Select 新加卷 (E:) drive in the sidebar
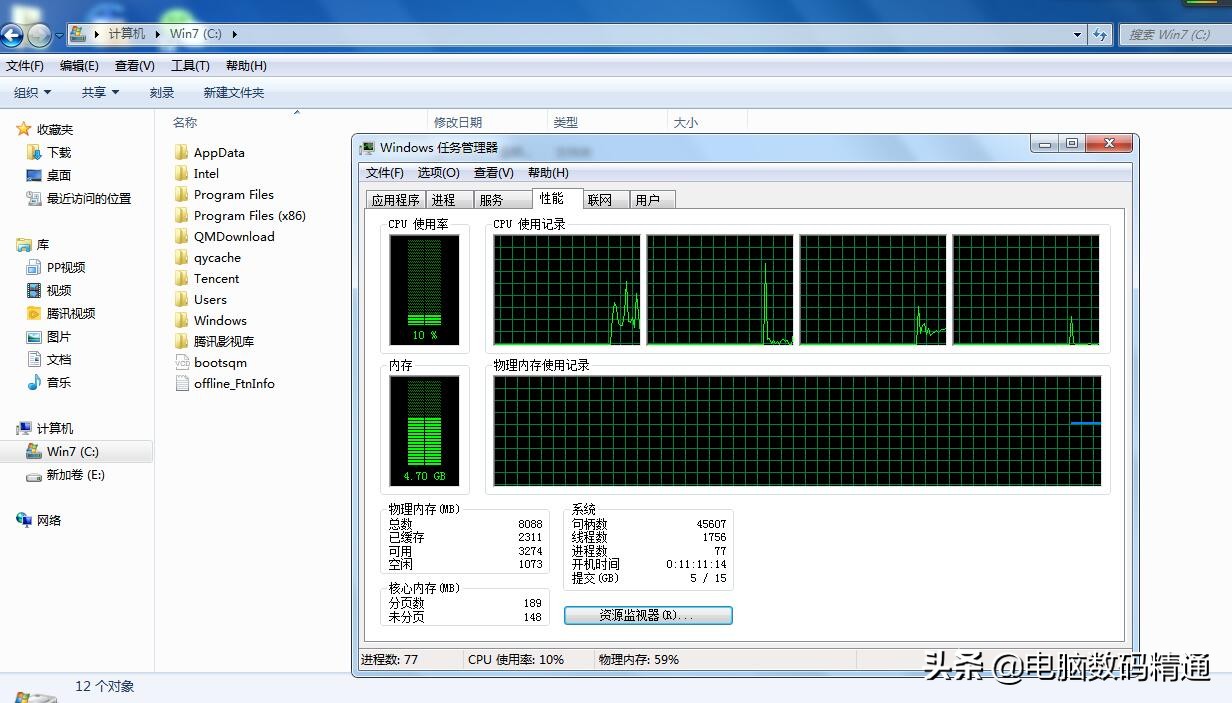The height and width of the screenshot is (703, 1232). pos(75,475)
